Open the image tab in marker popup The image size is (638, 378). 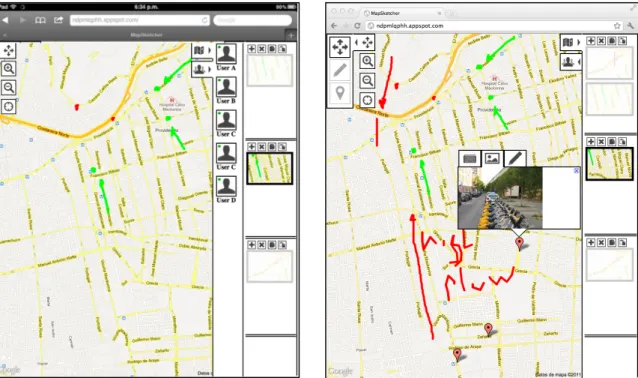pyautogui.click(x=492, y=158)
